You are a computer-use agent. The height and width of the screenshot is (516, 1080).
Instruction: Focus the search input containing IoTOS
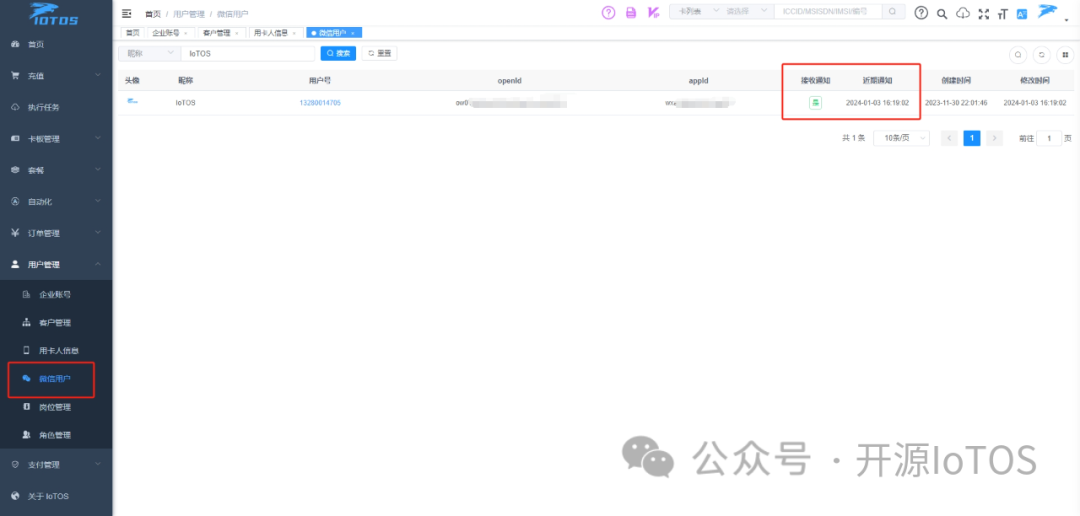point(248,53)
